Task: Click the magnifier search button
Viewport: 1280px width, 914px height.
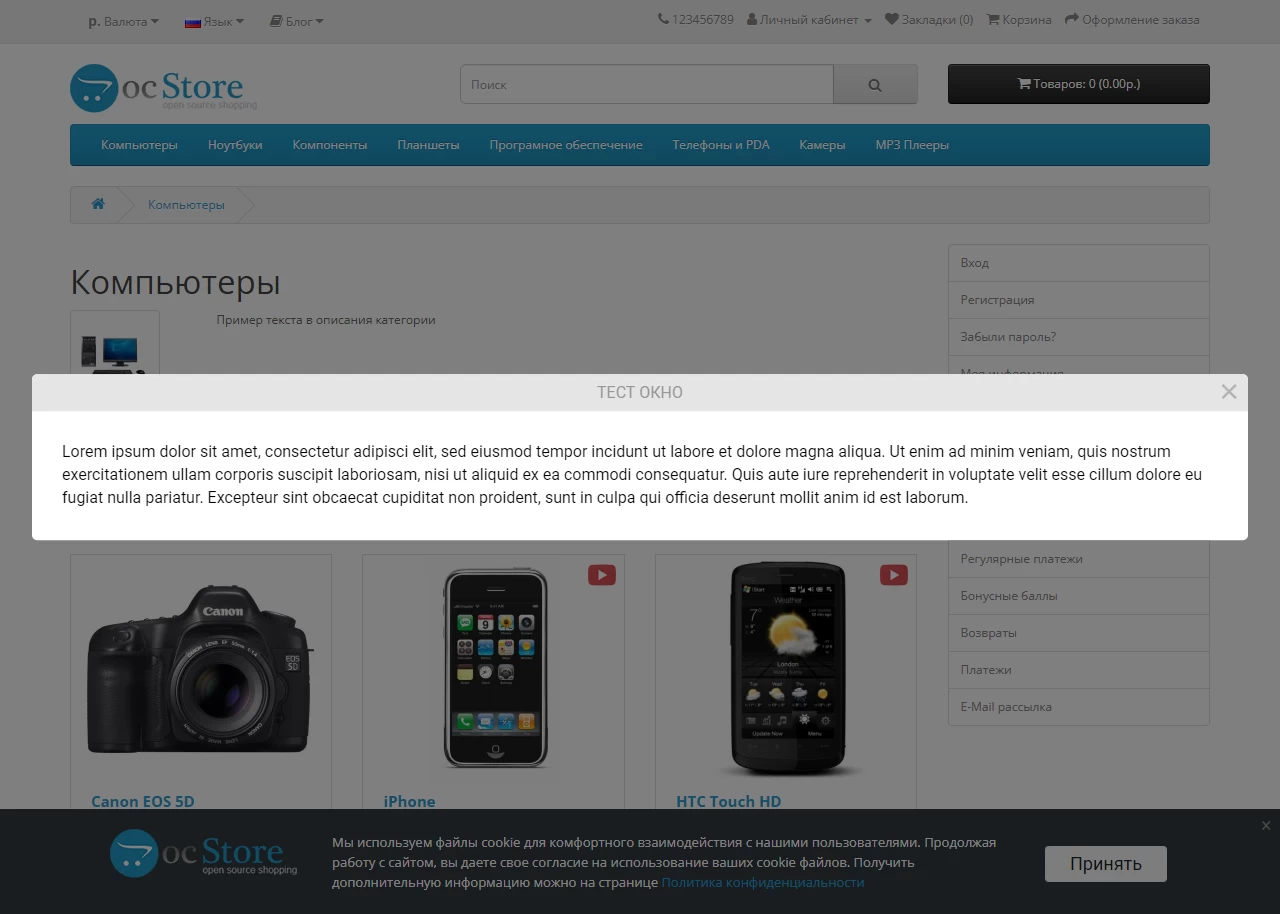Action: pyautogui.click(x=875, y=84)
